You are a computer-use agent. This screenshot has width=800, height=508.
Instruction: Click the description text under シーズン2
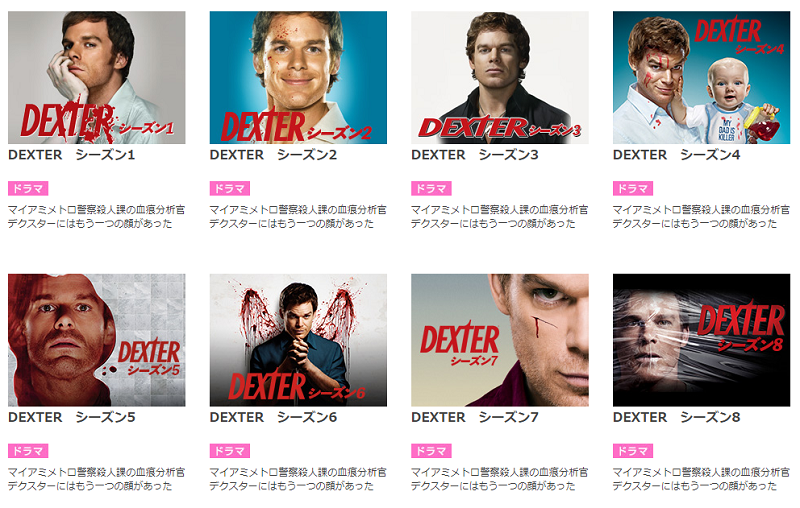[x=298, y=217]
